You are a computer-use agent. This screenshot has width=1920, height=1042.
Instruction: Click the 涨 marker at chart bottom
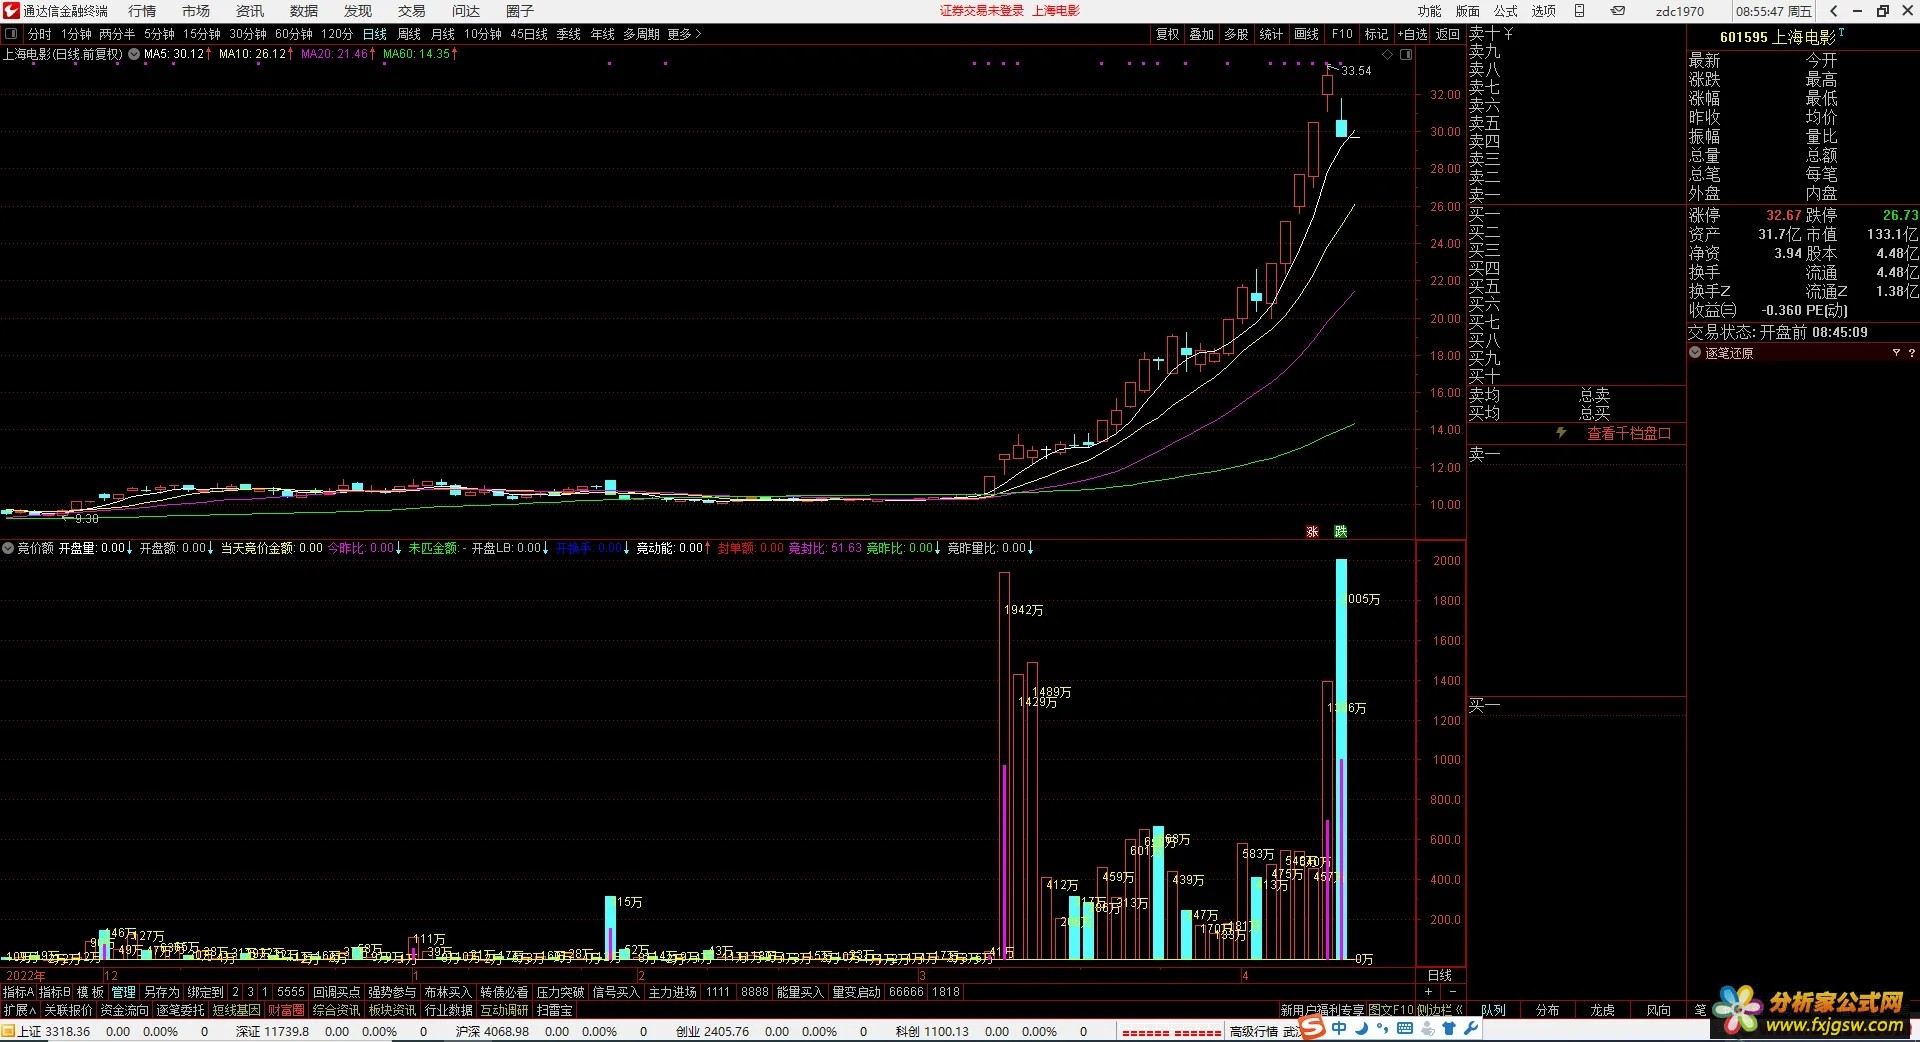tap(1312, 531)
